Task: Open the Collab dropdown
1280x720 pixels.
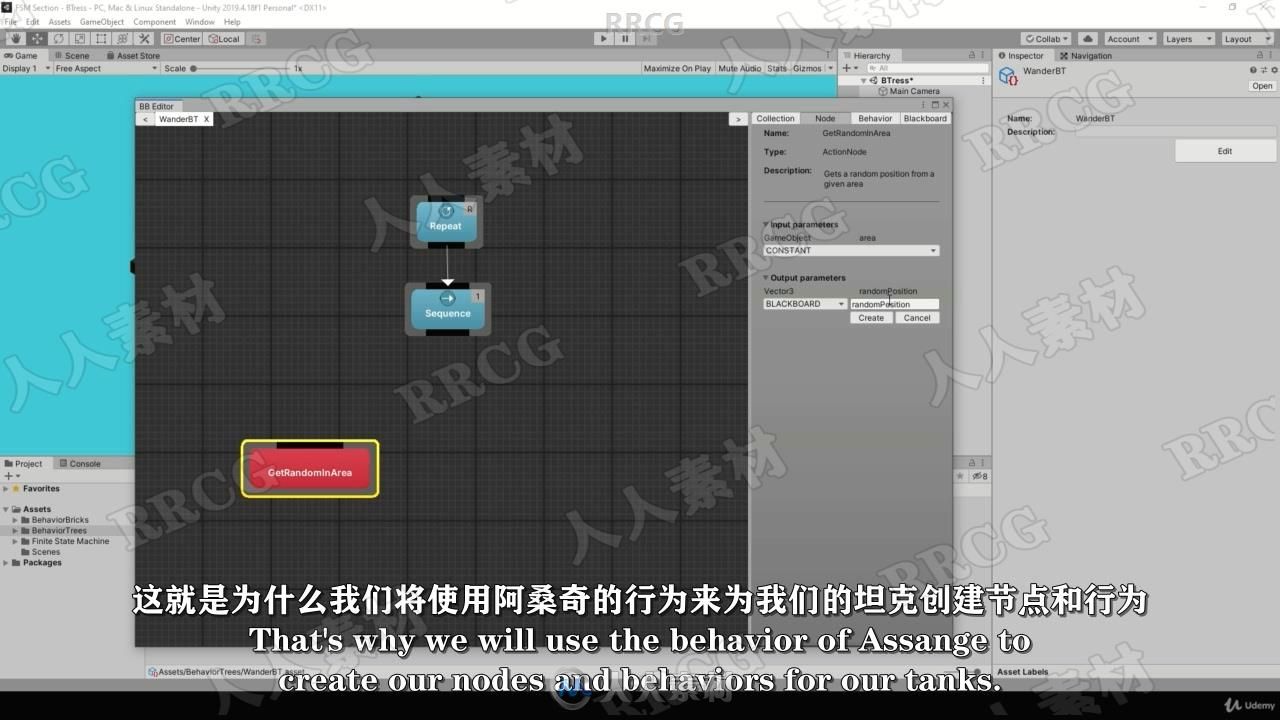Action: point(1046,39)
